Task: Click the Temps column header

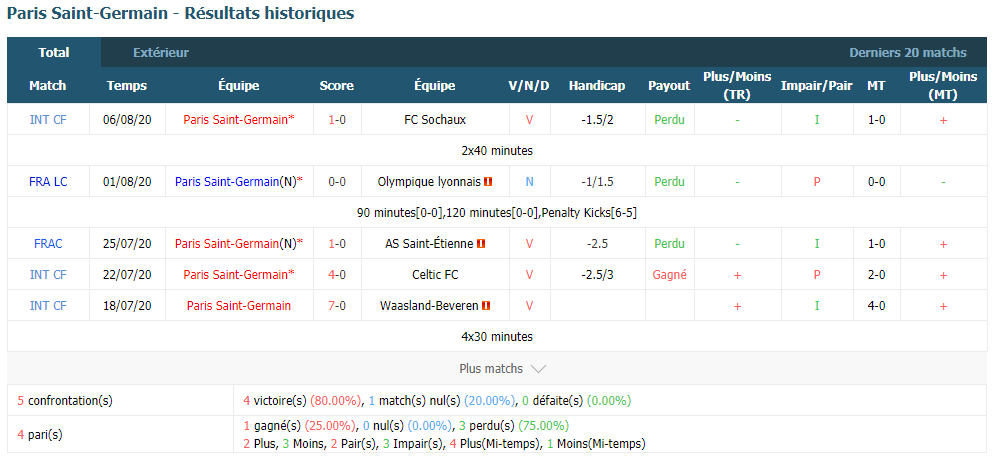Action: coord(127,86)
